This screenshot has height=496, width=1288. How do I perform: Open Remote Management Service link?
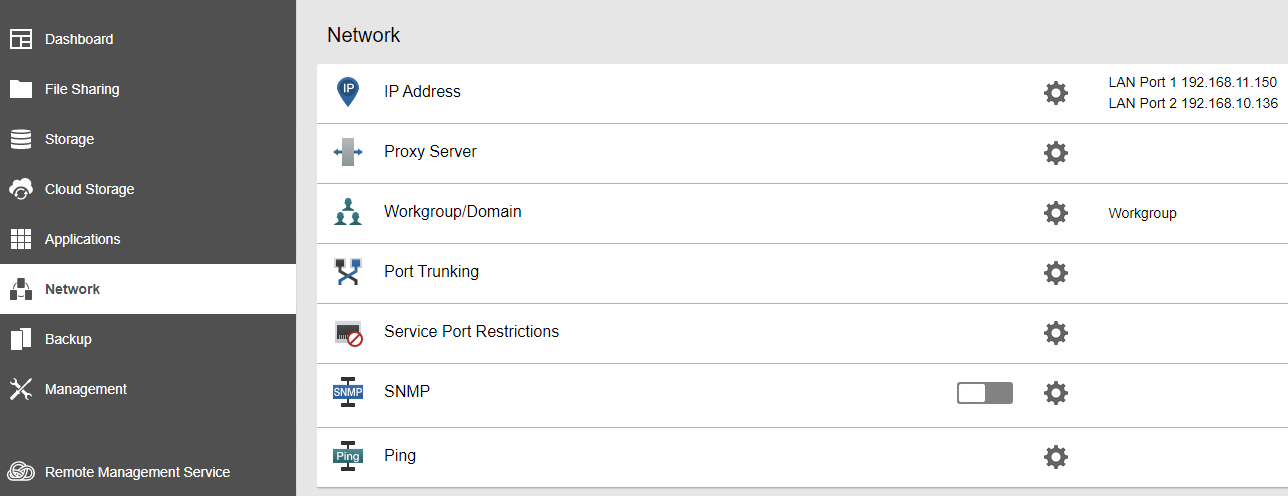pos(137,472)
